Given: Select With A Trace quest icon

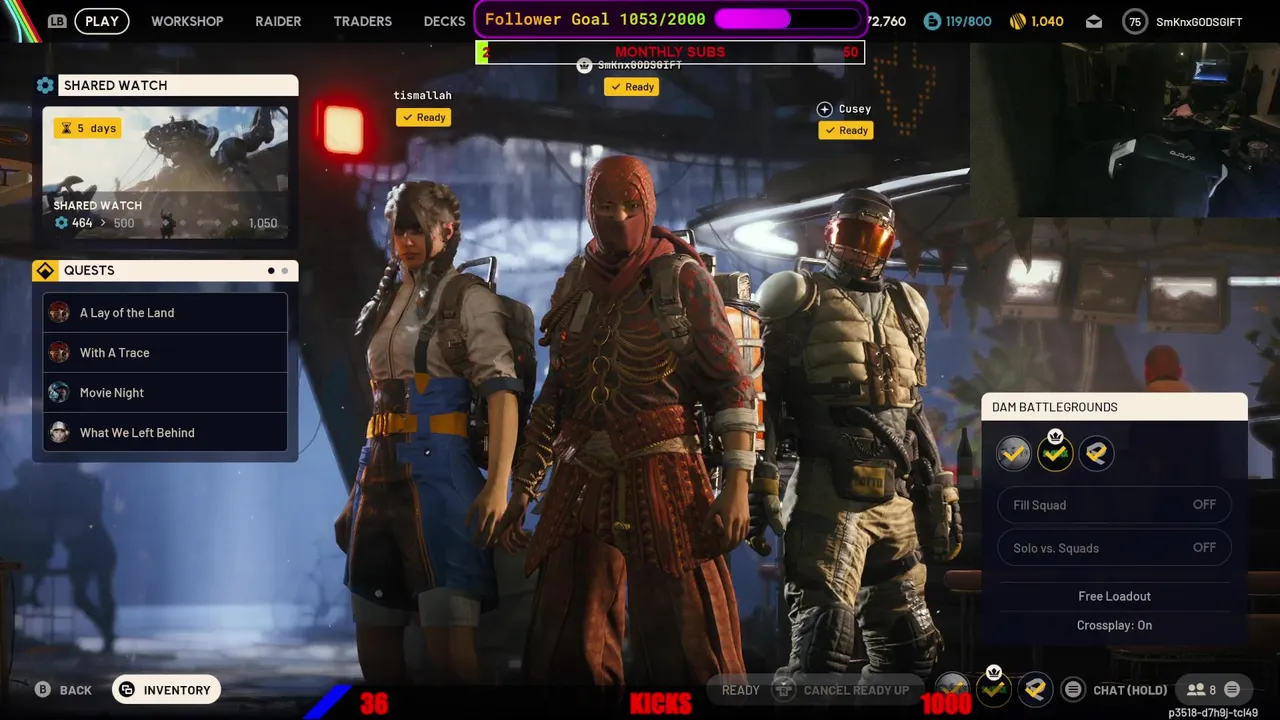Looking at the screenshot, I should pyautogui.click(x=59, y=353).
